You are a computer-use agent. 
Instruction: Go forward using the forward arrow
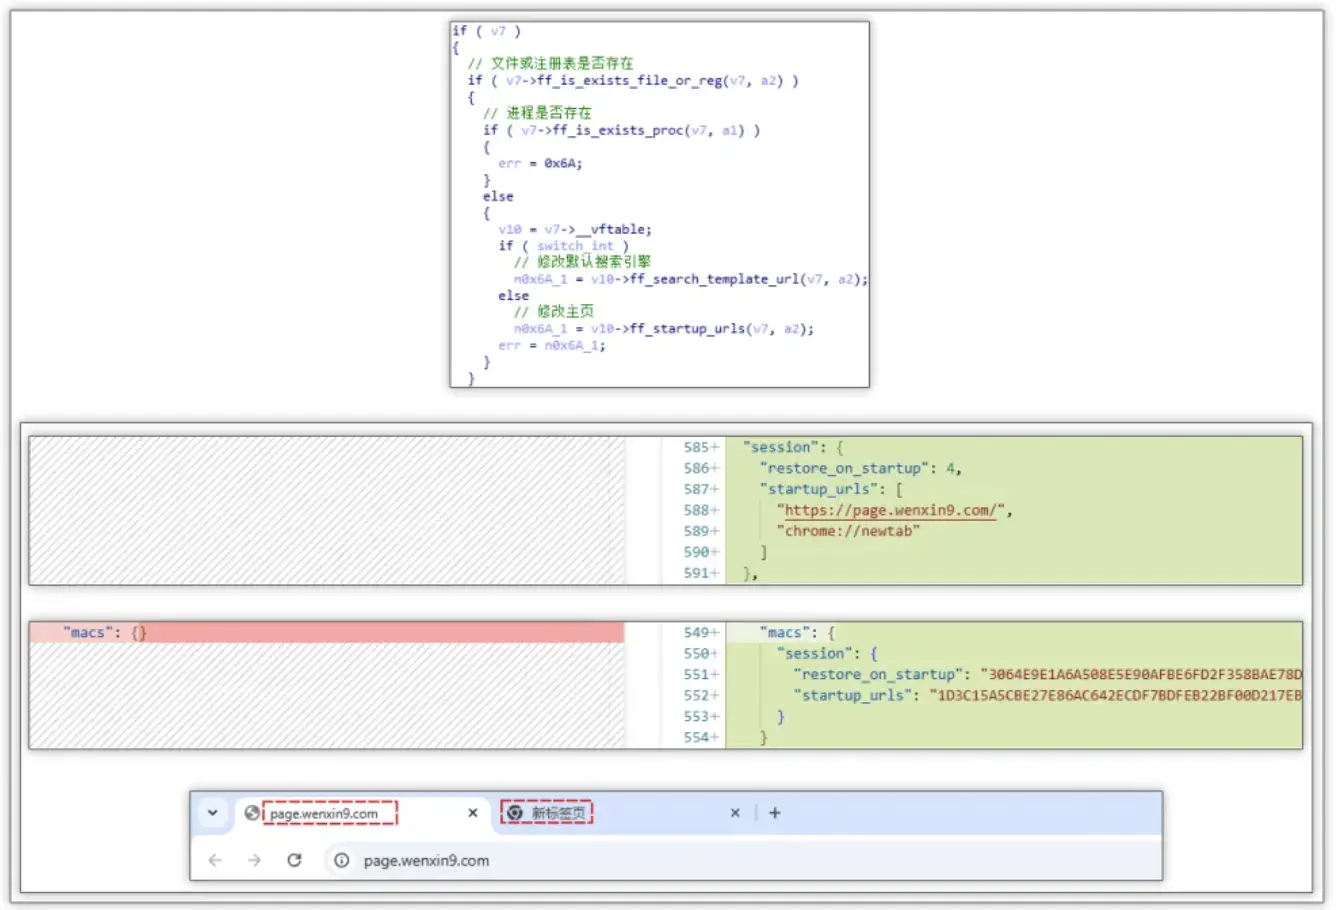(x=254, y=860)
